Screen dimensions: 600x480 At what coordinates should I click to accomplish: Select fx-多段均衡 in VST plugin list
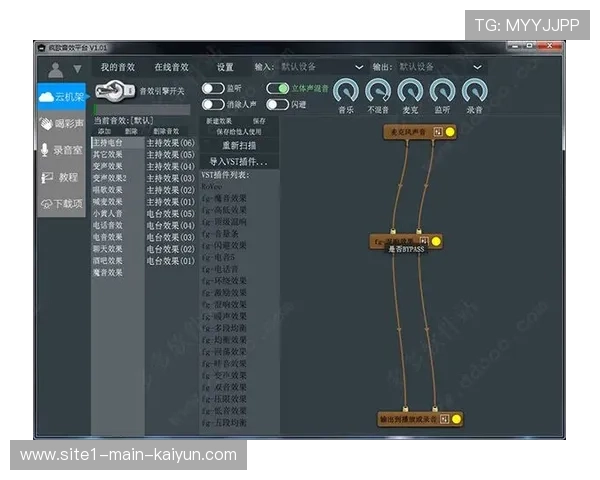(224, 328)
